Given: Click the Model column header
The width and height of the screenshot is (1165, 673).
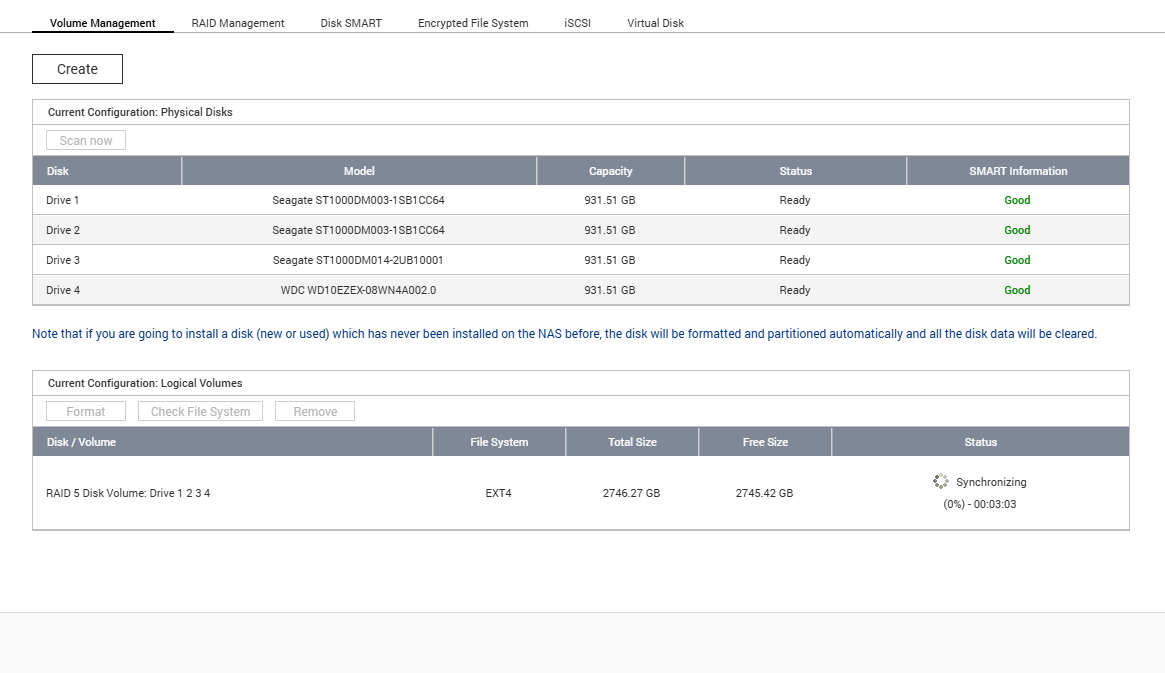Looking at the screenshot, I should [359, 171].
